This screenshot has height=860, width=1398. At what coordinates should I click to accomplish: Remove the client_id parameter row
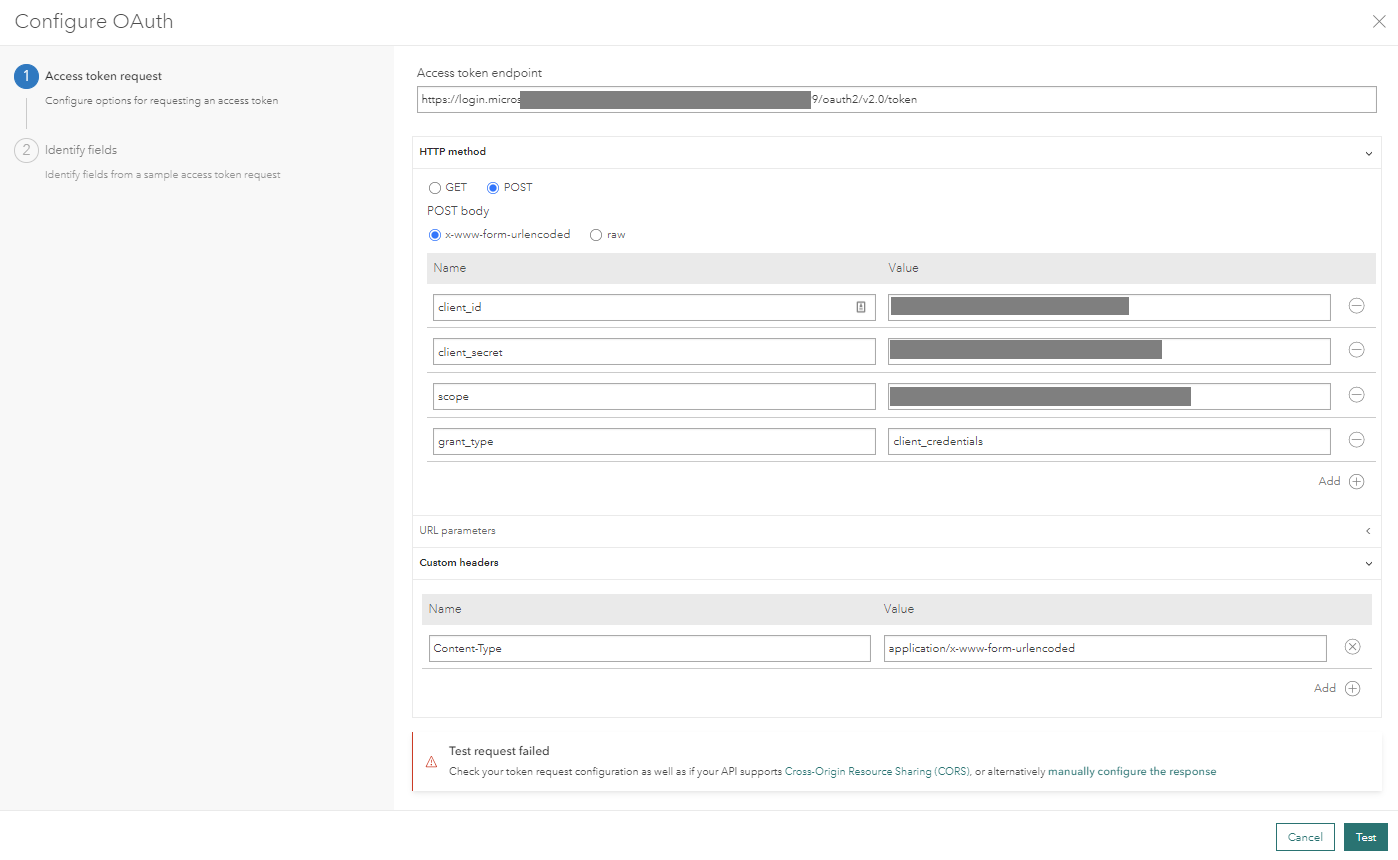point(1356,306)
